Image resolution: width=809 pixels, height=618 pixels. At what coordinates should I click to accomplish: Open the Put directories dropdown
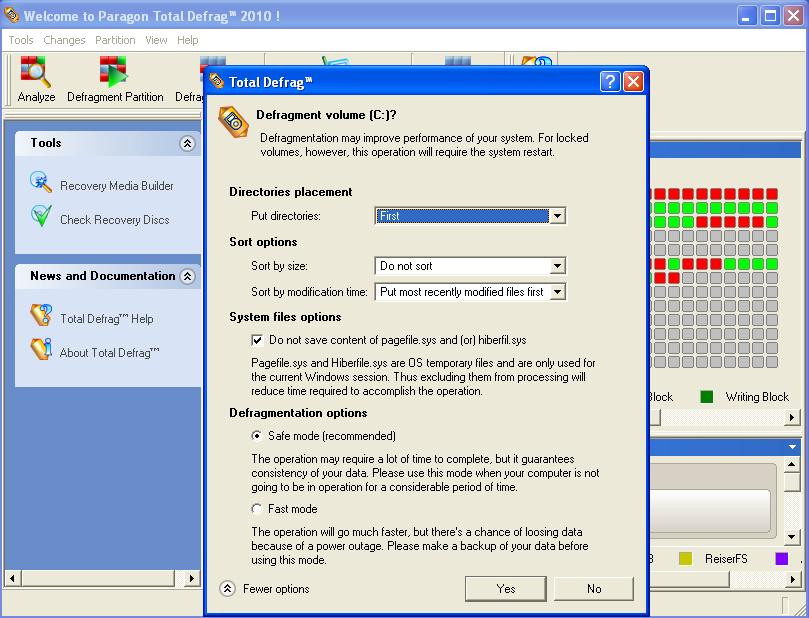[x=557, y=216]
